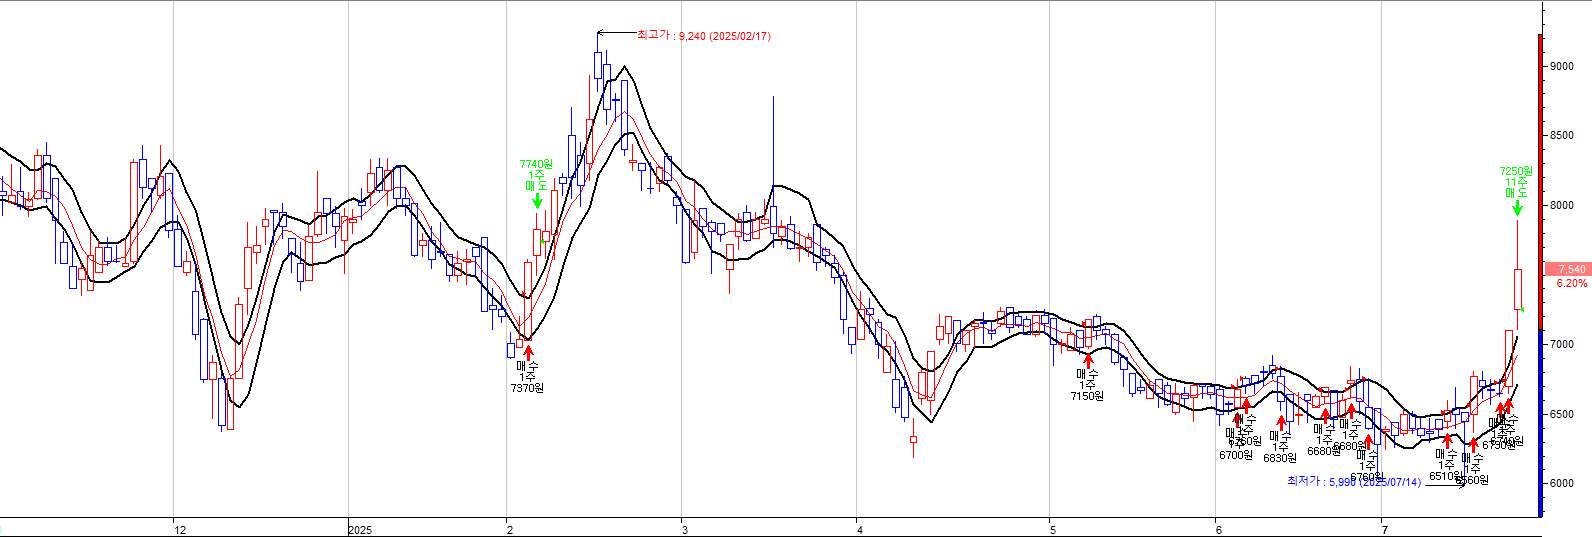Click the 최저가 5,990 (2025/07/14) label
The width and height of the screenshot is (1592, 537).
1353,482
